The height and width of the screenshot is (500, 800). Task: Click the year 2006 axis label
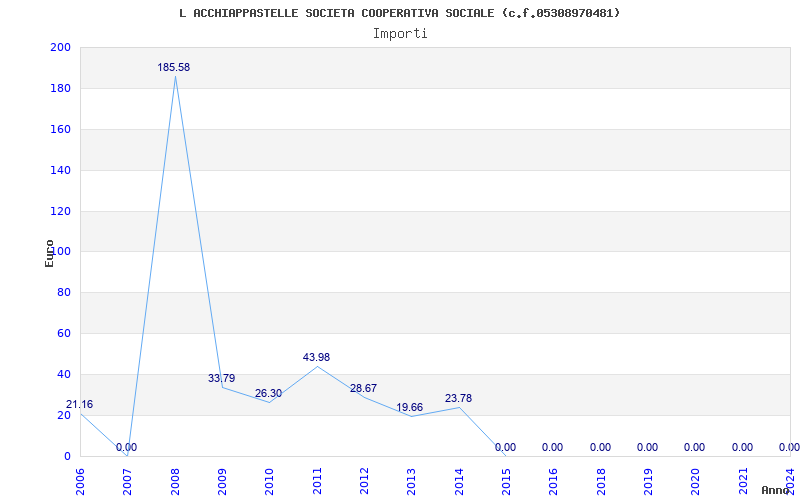80,481
